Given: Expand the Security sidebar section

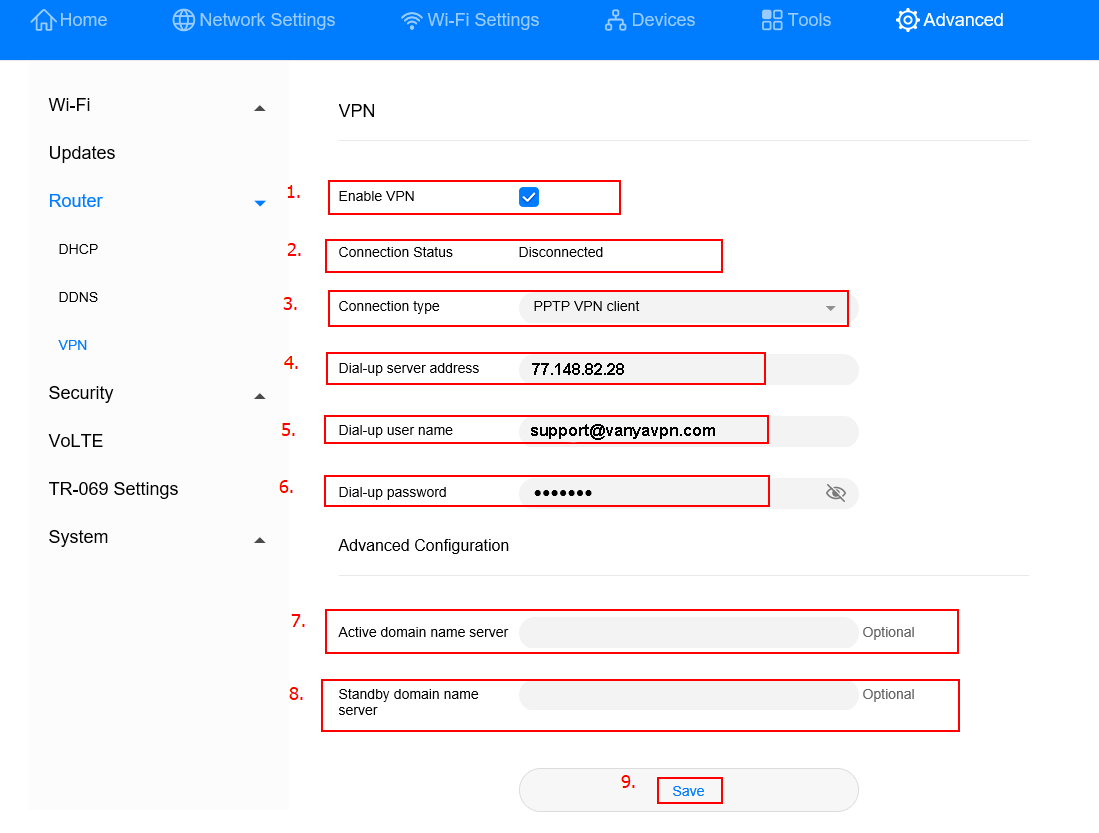Looking at the screenshot, I should pos(260,395).
